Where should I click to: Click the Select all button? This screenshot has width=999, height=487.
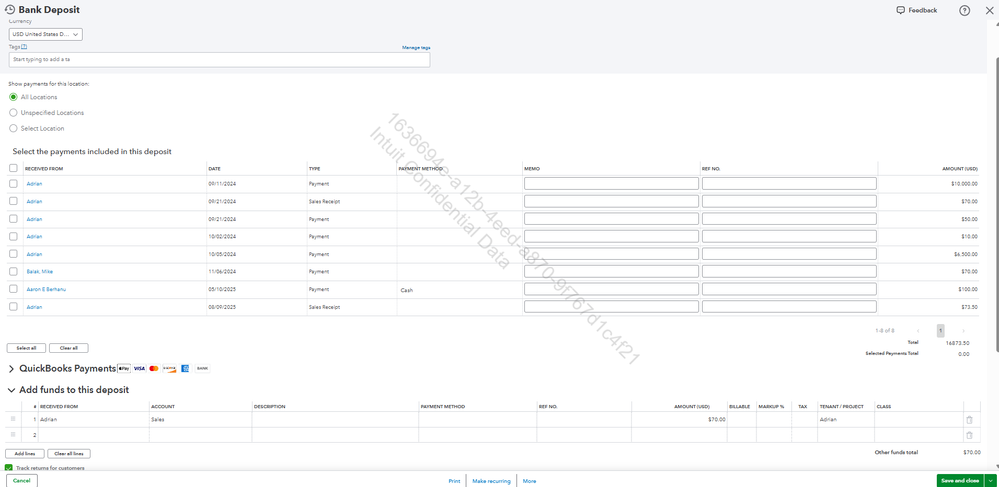click(x=26, y=348)
